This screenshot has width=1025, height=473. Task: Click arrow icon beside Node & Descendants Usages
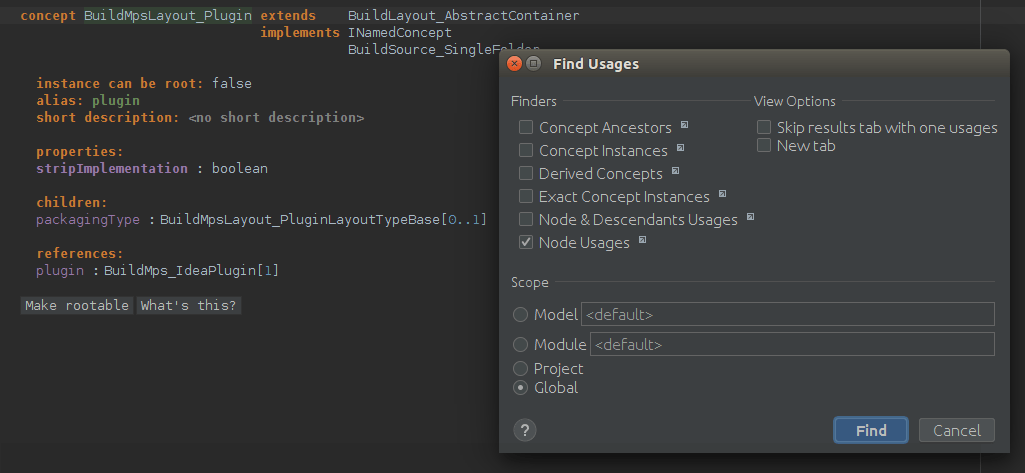(750, 217)
